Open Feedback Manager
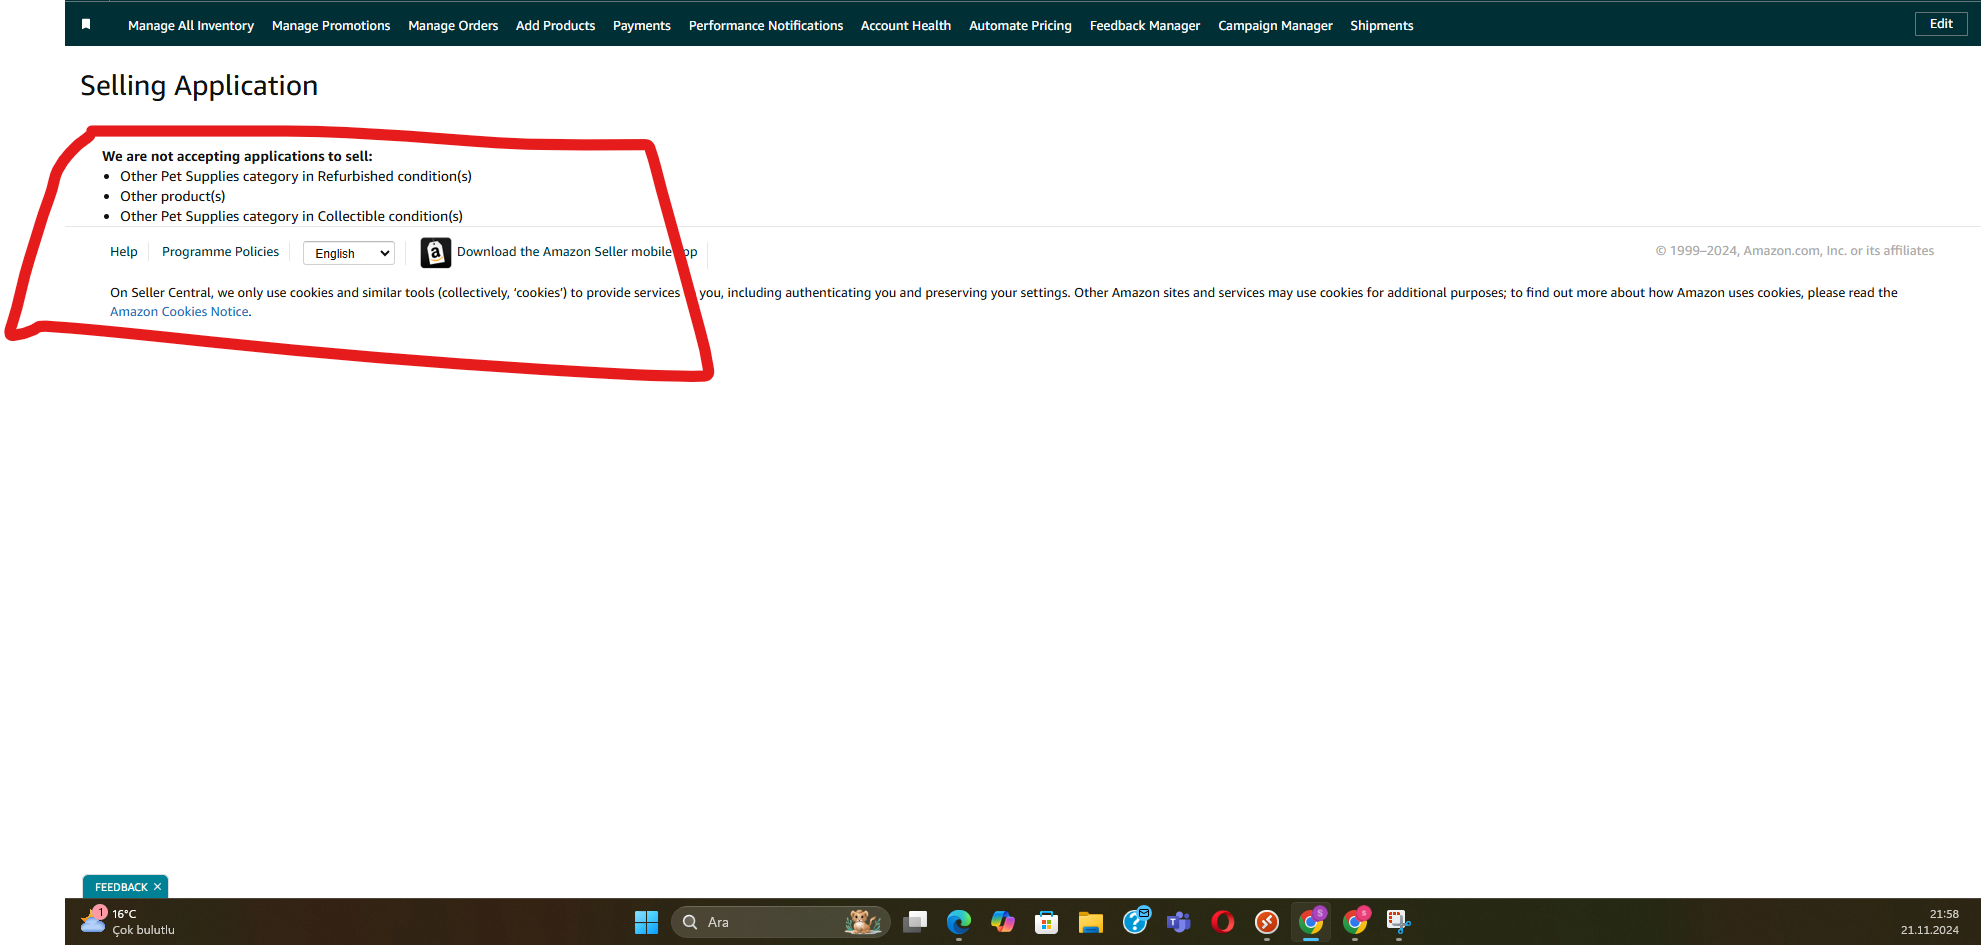The height and width of the screenshot is (945, 1981). click(x=1145, y=25)
